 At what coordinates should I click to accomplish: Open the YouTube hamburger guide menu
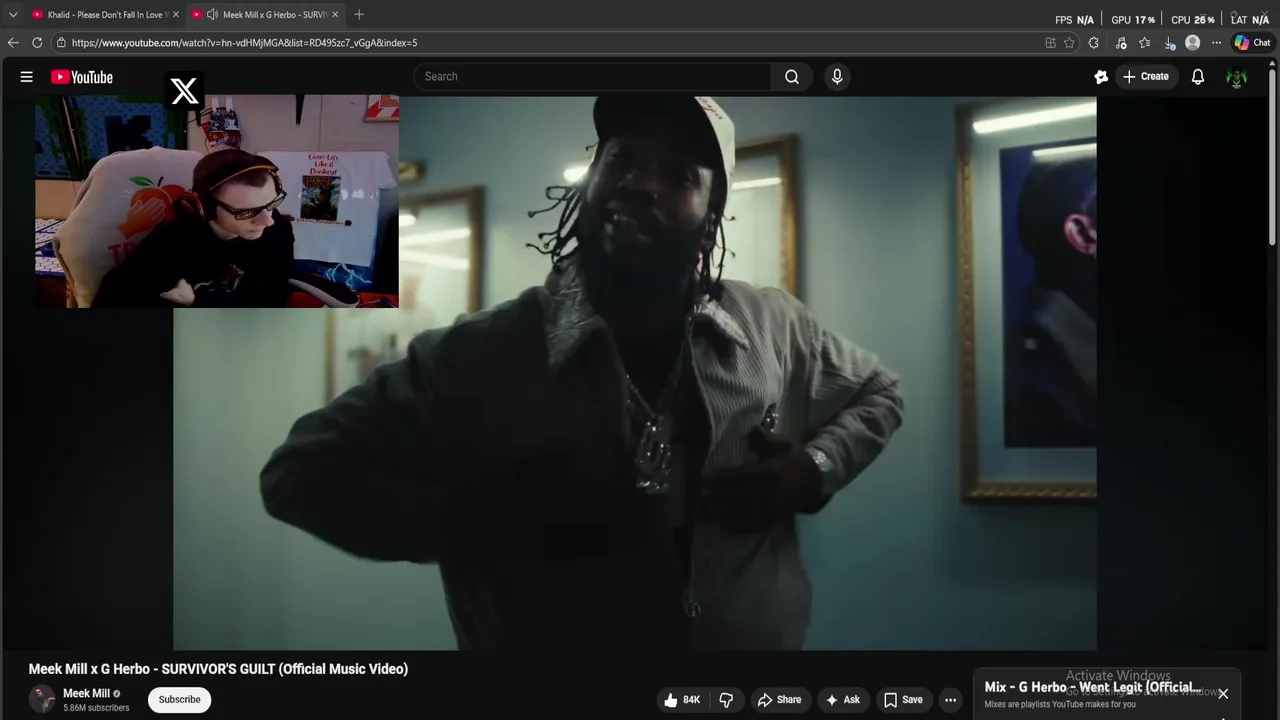tap(27, 77)
